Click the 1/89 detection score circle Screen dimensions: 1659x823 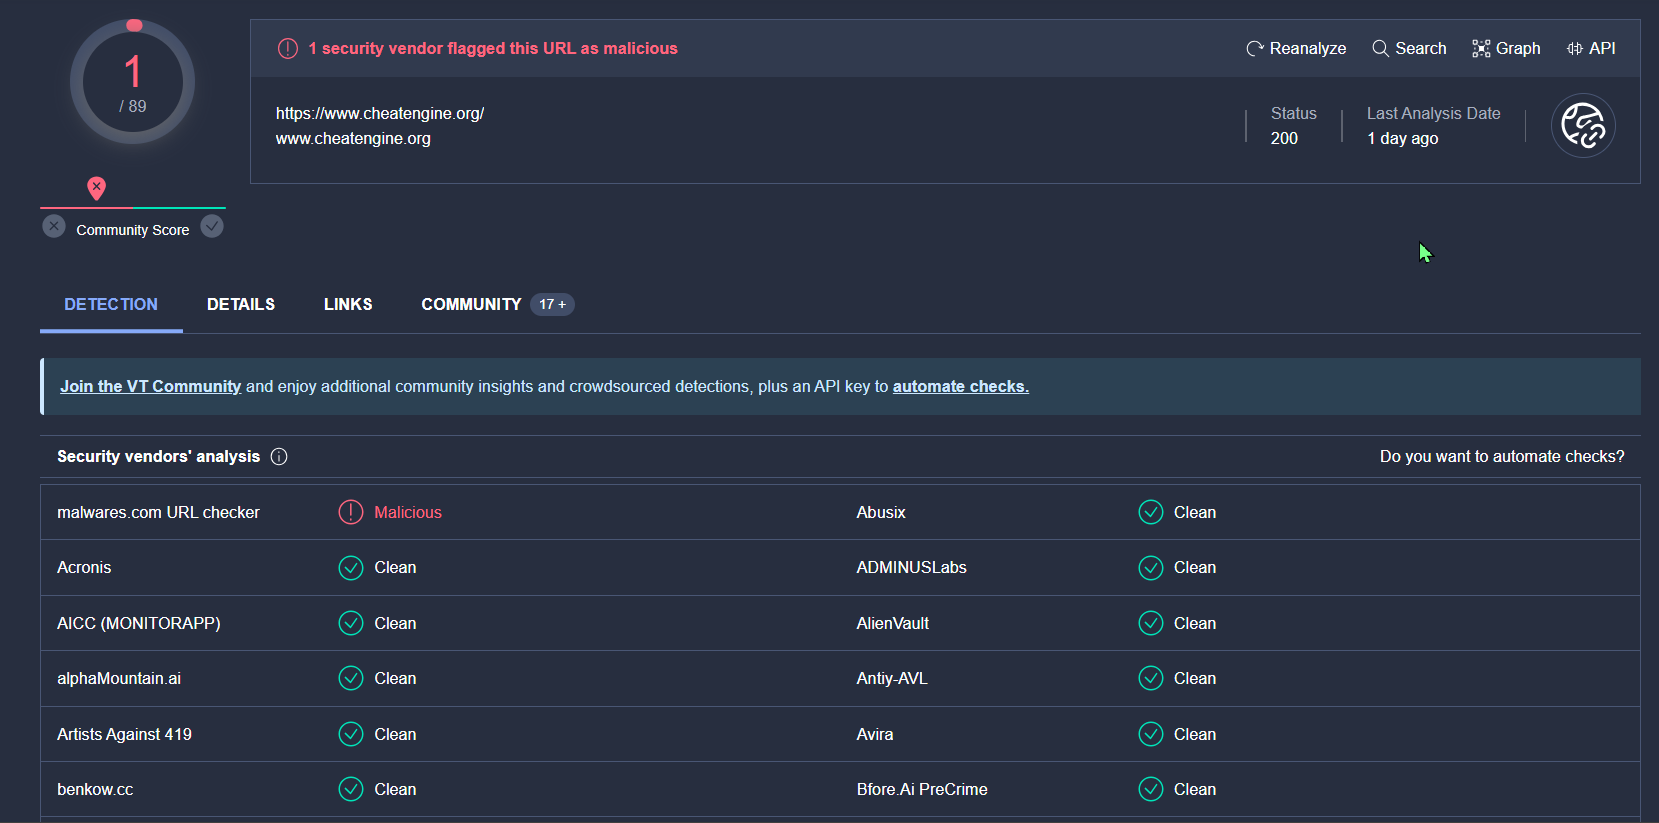(x=132, y=82)
